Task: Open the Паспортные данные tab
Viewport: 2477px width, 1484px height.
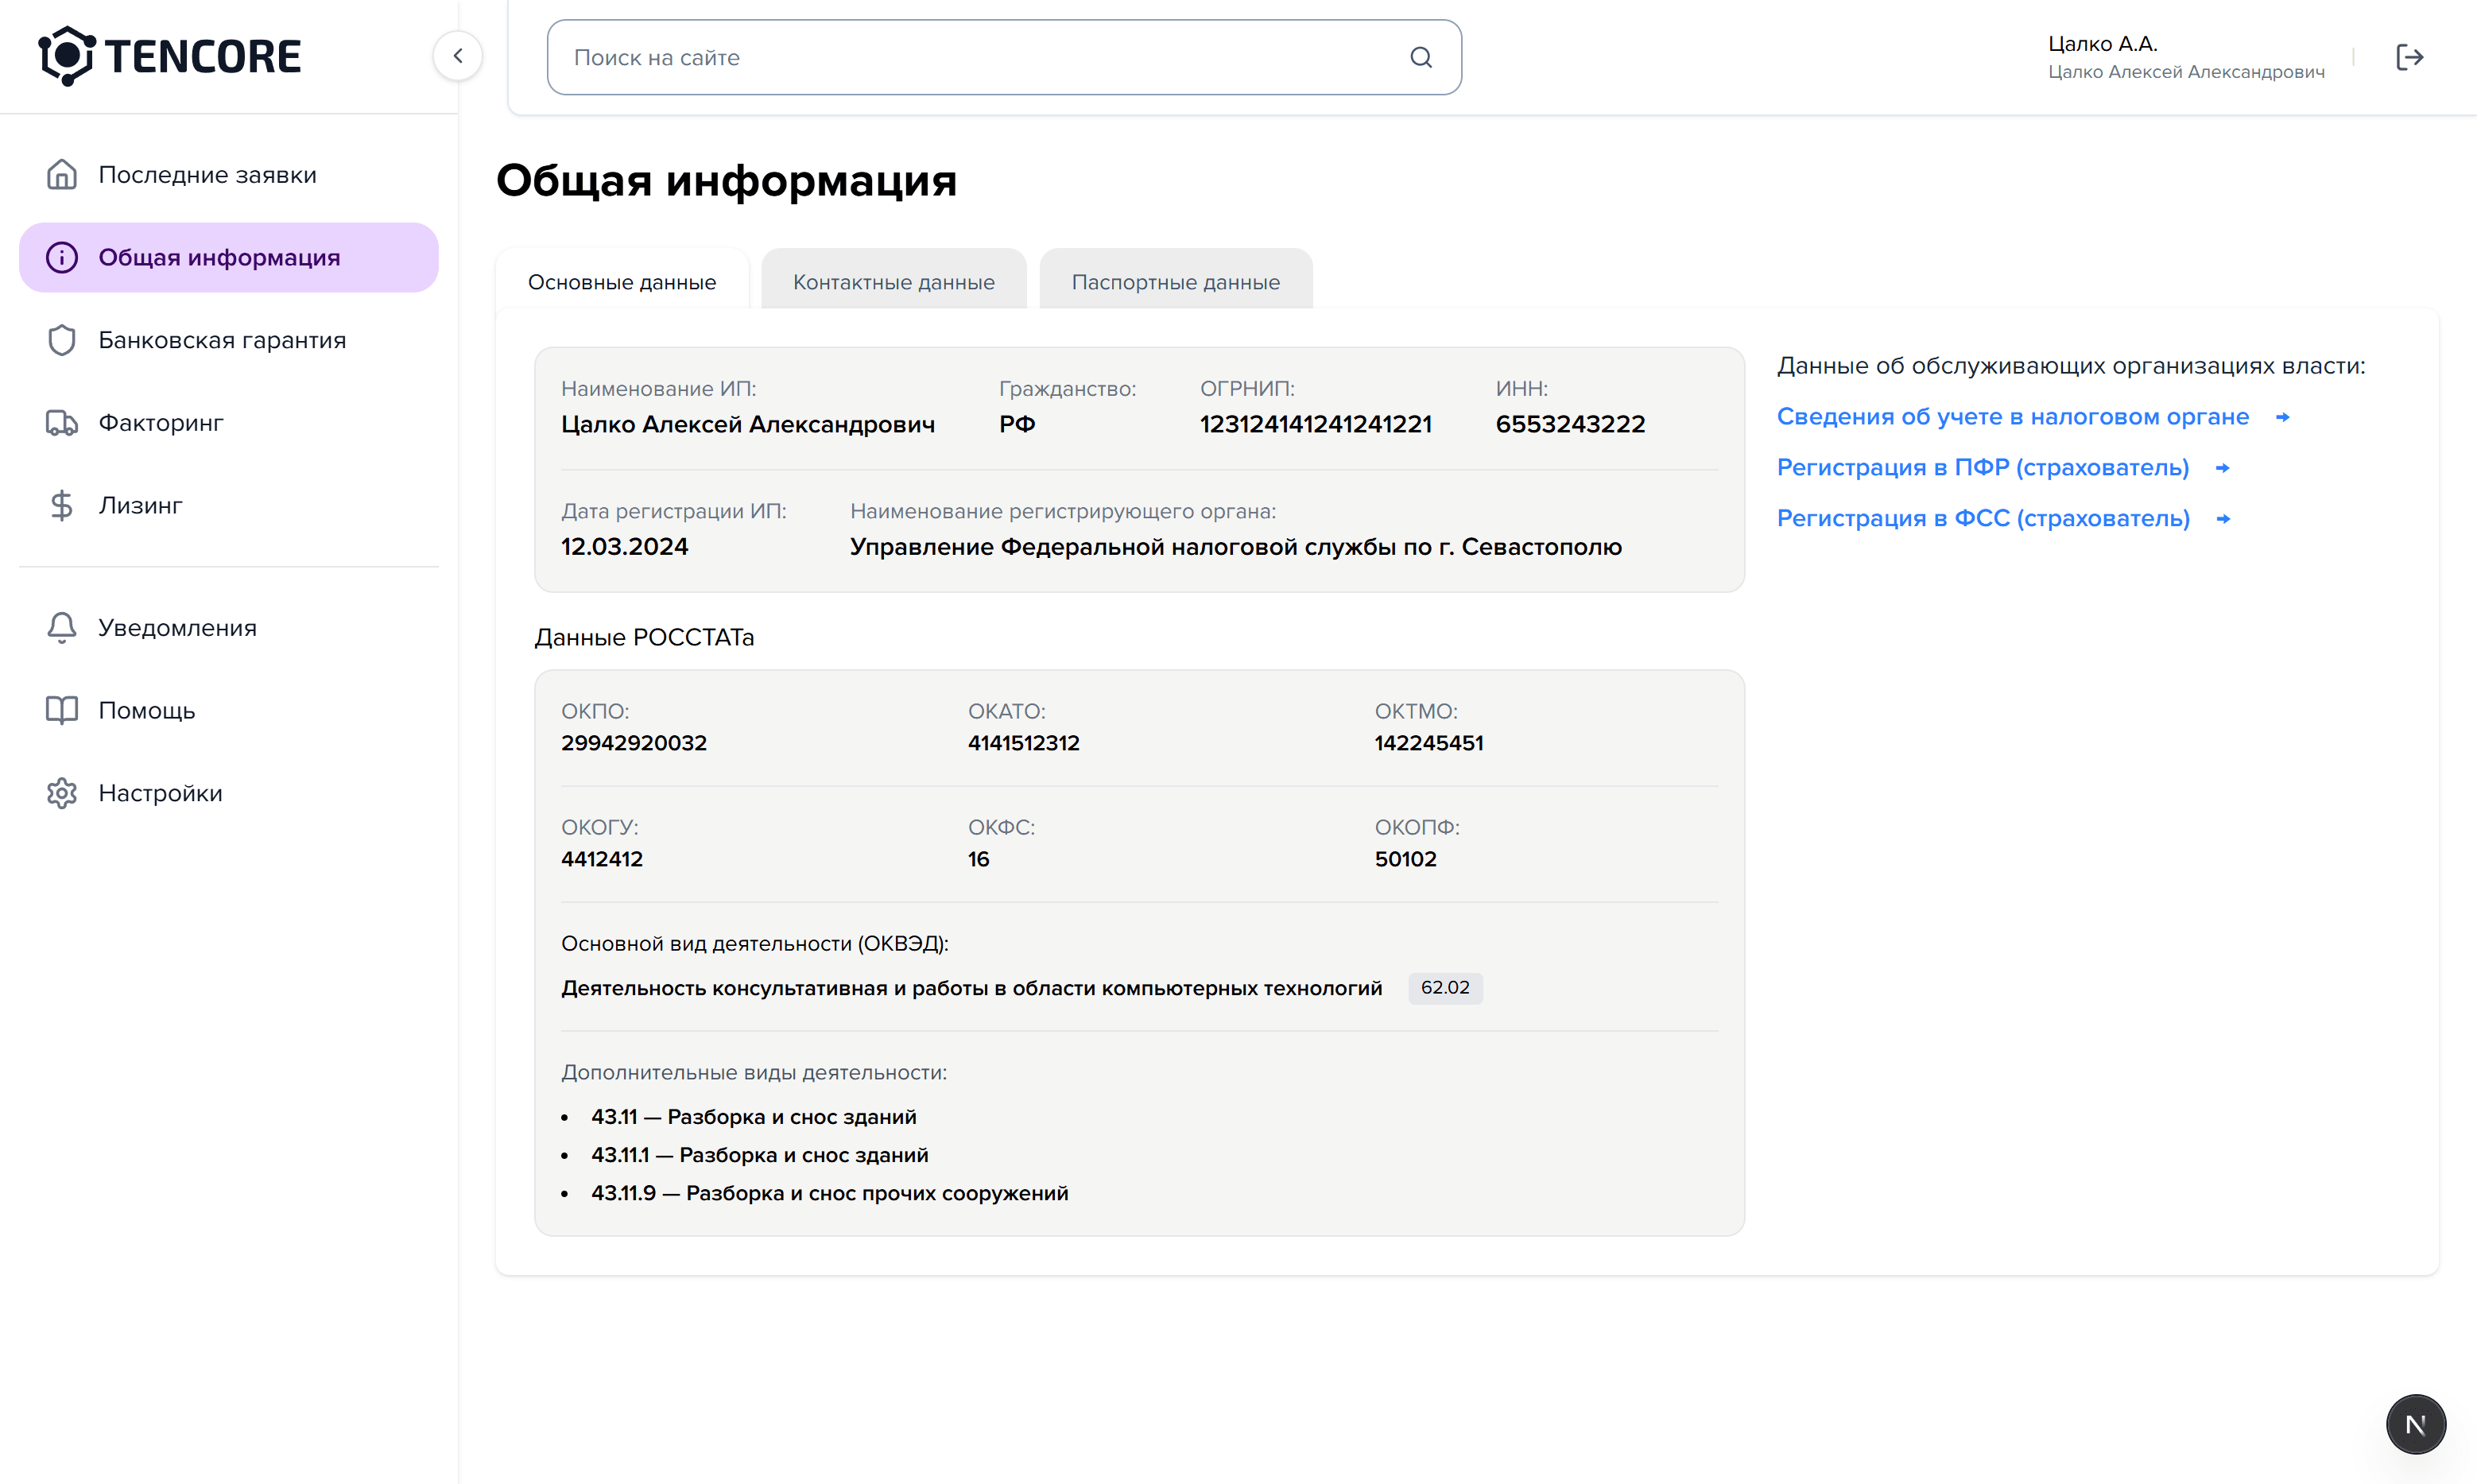Action: click(x=1175, y=281)
